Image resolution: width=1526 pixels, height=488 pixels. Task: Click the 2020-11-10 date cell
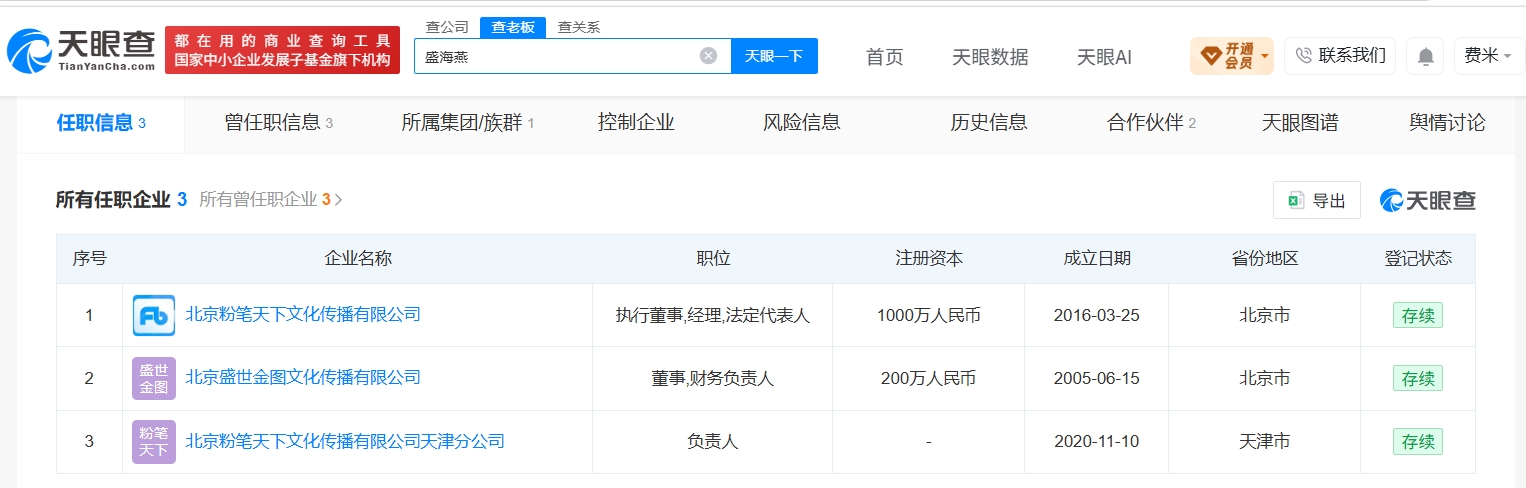click(x=1097, y=441)
